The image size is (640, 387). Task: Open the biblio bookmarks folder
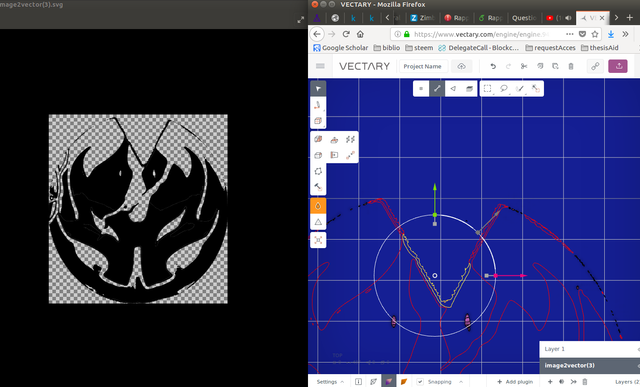(x=387, y=48)
